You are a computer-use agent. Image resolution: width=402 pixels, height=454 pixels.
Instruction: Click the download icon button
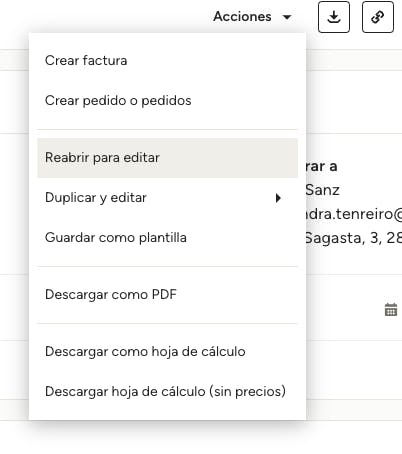[334, 17]
